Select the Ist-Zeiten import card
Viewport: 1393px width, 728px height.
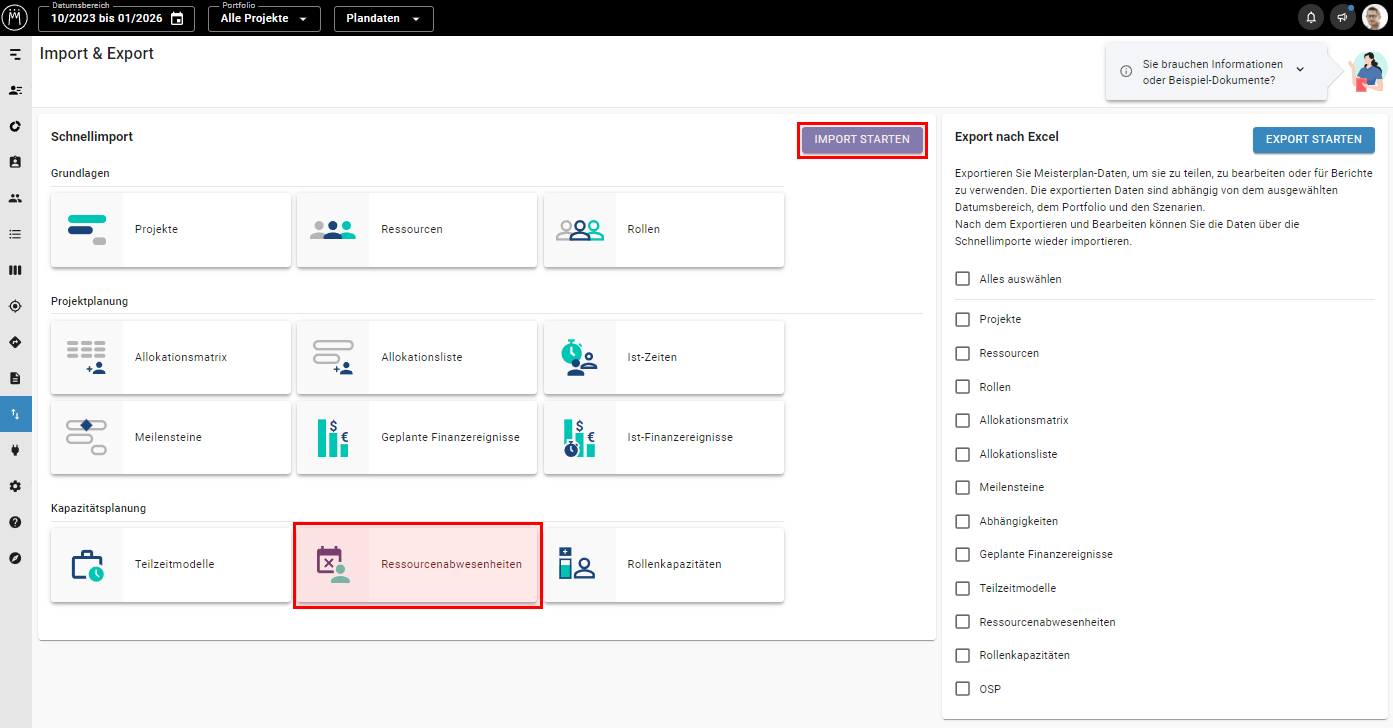[x=664, y=358]
